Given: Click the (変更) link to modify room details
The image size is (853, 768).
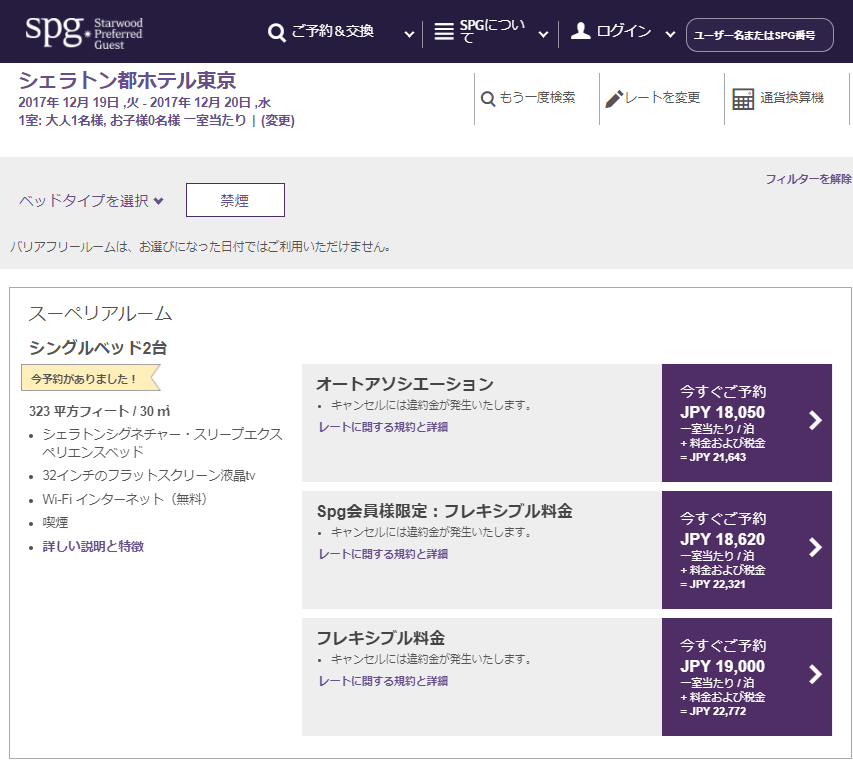Looking at the screenshot, I should [x=278, y=121].
